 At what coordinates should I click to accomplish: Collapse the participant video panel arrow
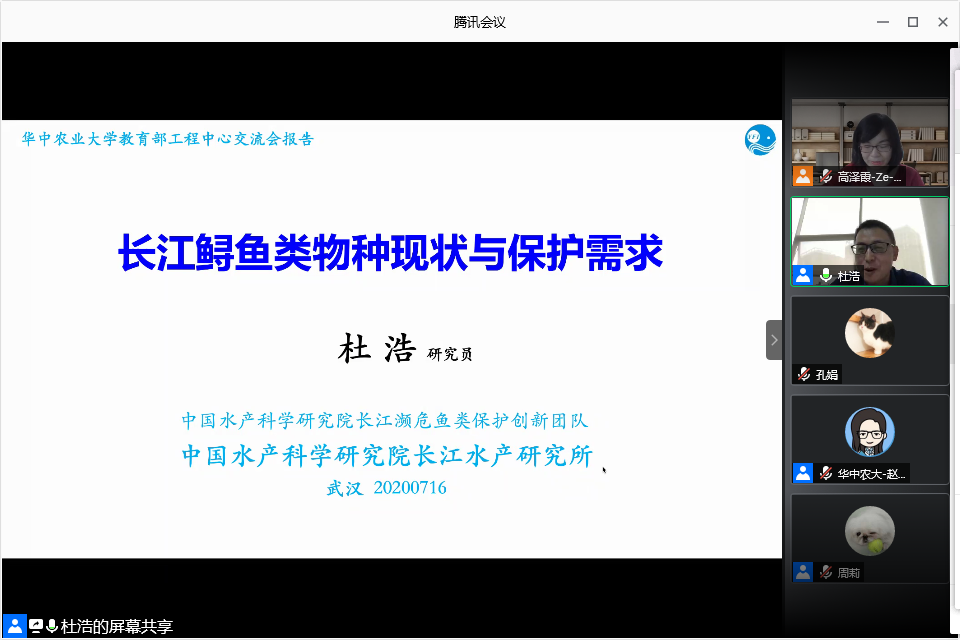[x=773, y=340]
